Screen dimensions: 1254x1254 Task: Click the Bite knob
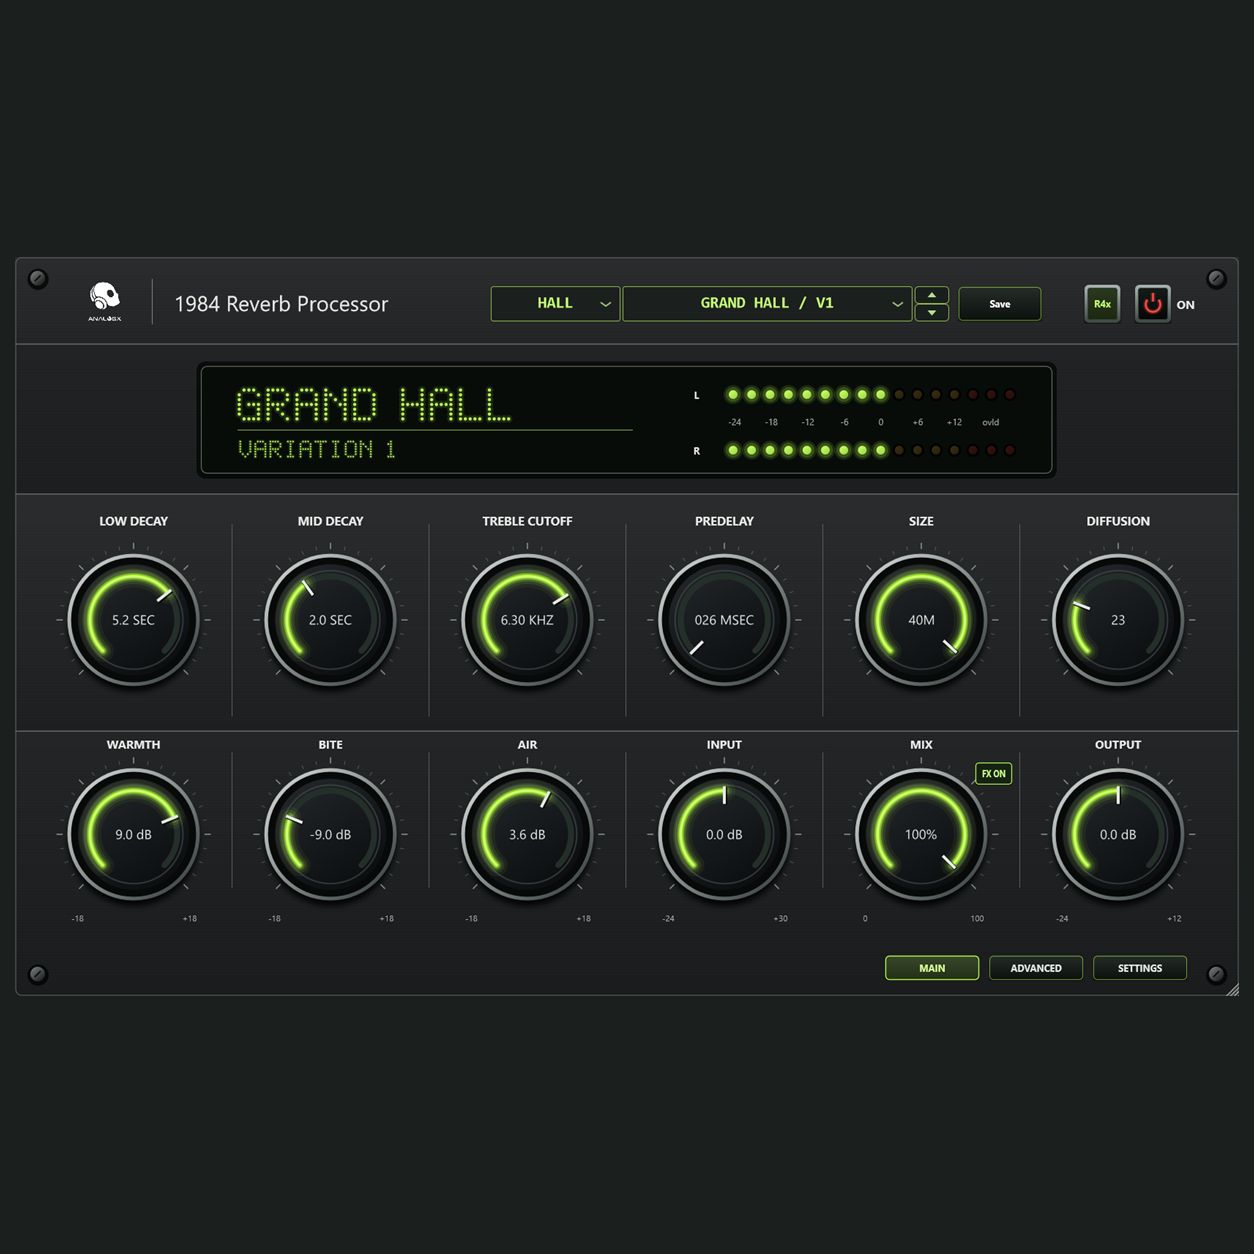click(x=330, y=834)
